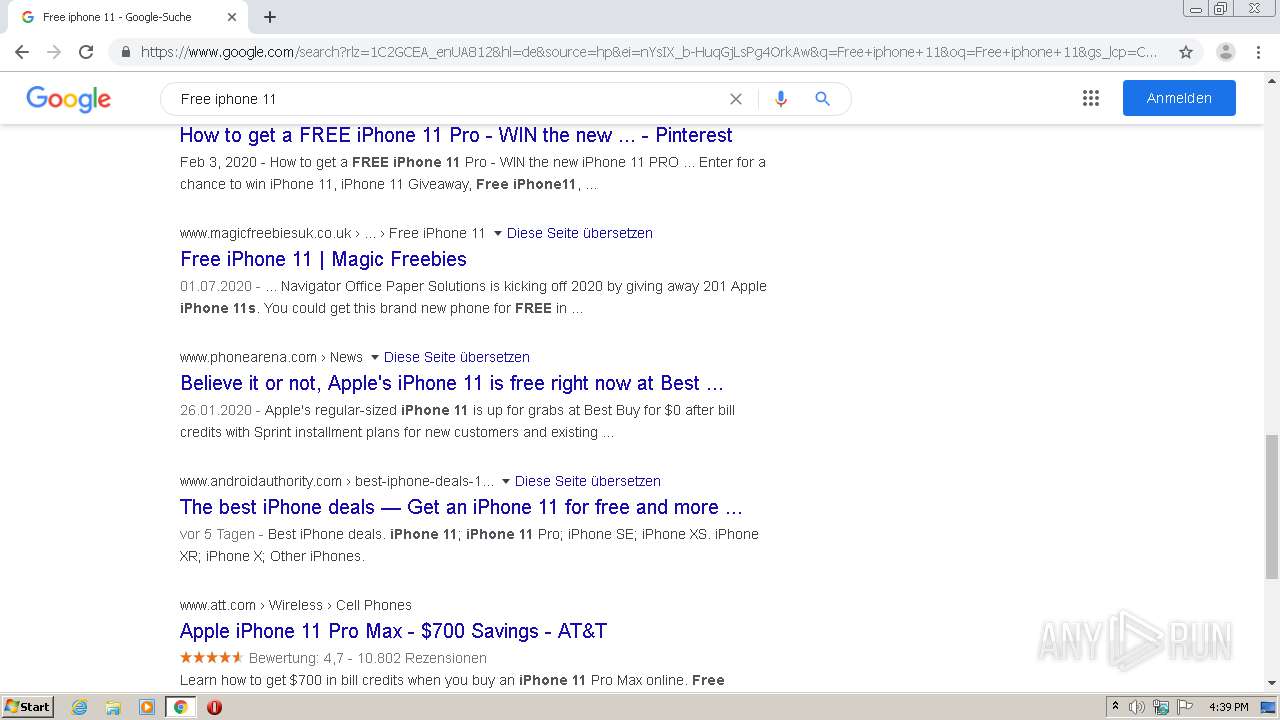The width and height of the screenshot is (1280, 720).
Task: Select the Chrome taskbar button
Action: [x=181, y=707]
